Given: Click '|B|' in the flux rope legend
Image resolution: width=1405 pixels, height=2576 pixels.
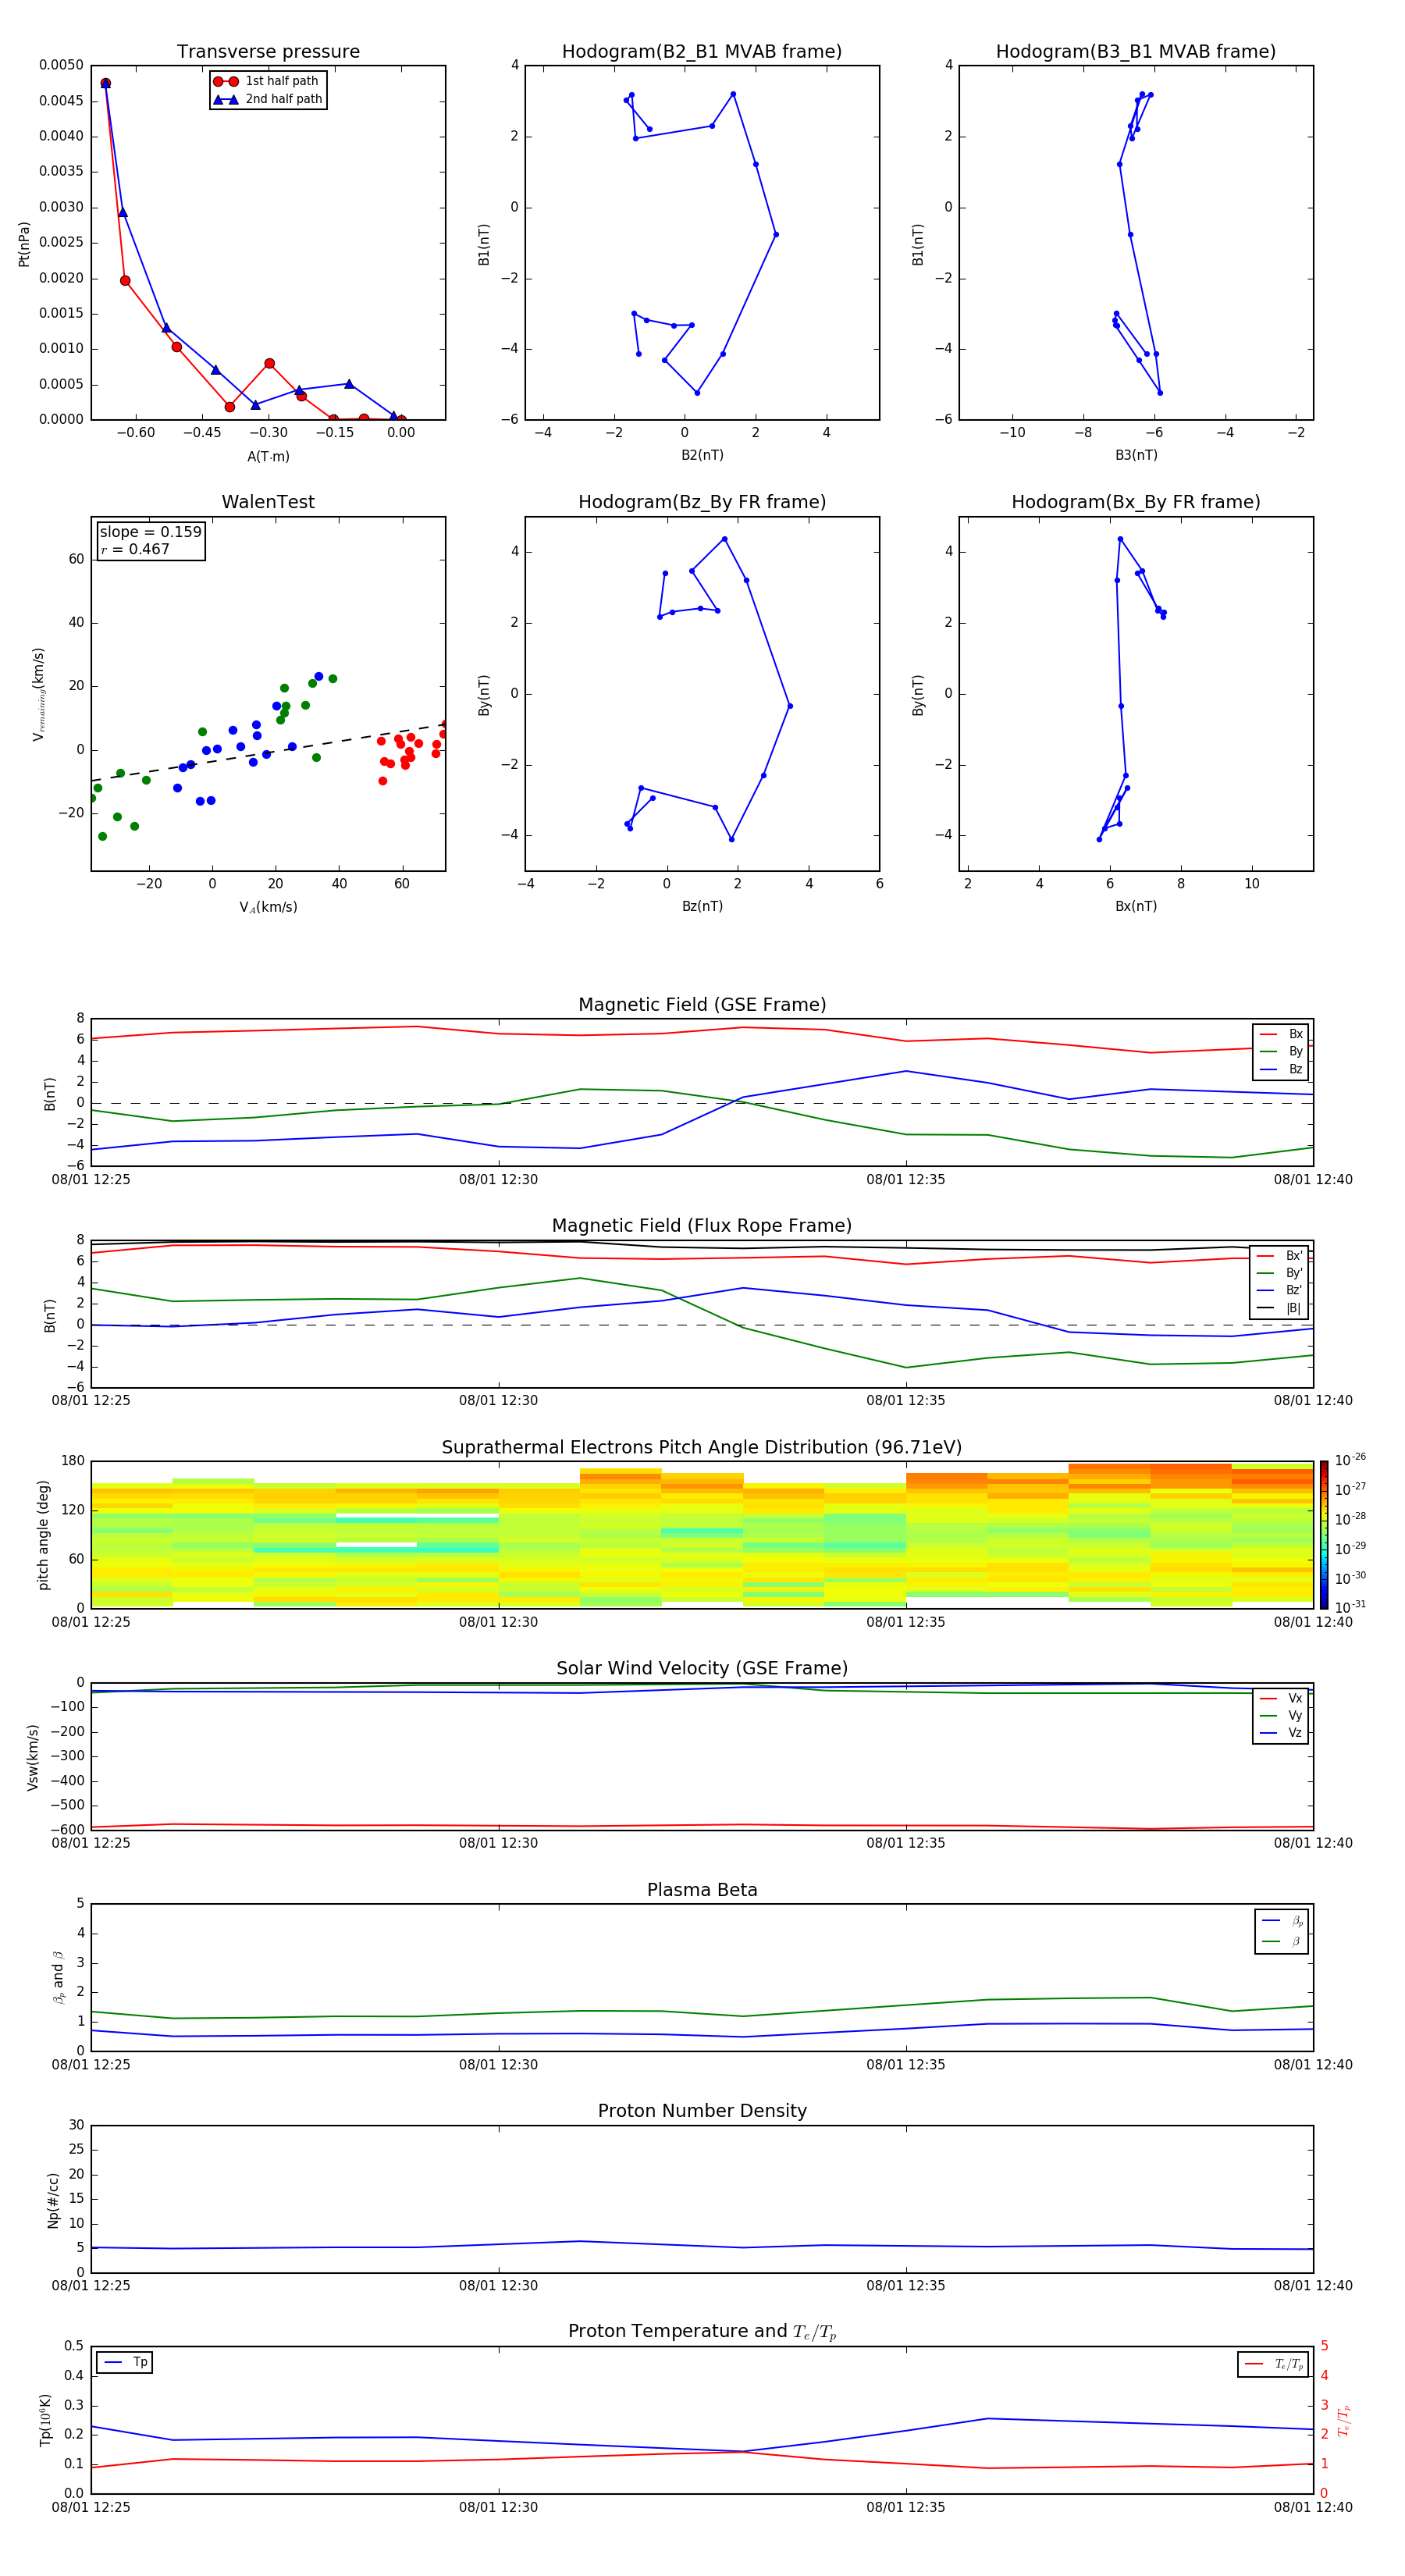Looking at the screenshot, I should (1293, 1308).
